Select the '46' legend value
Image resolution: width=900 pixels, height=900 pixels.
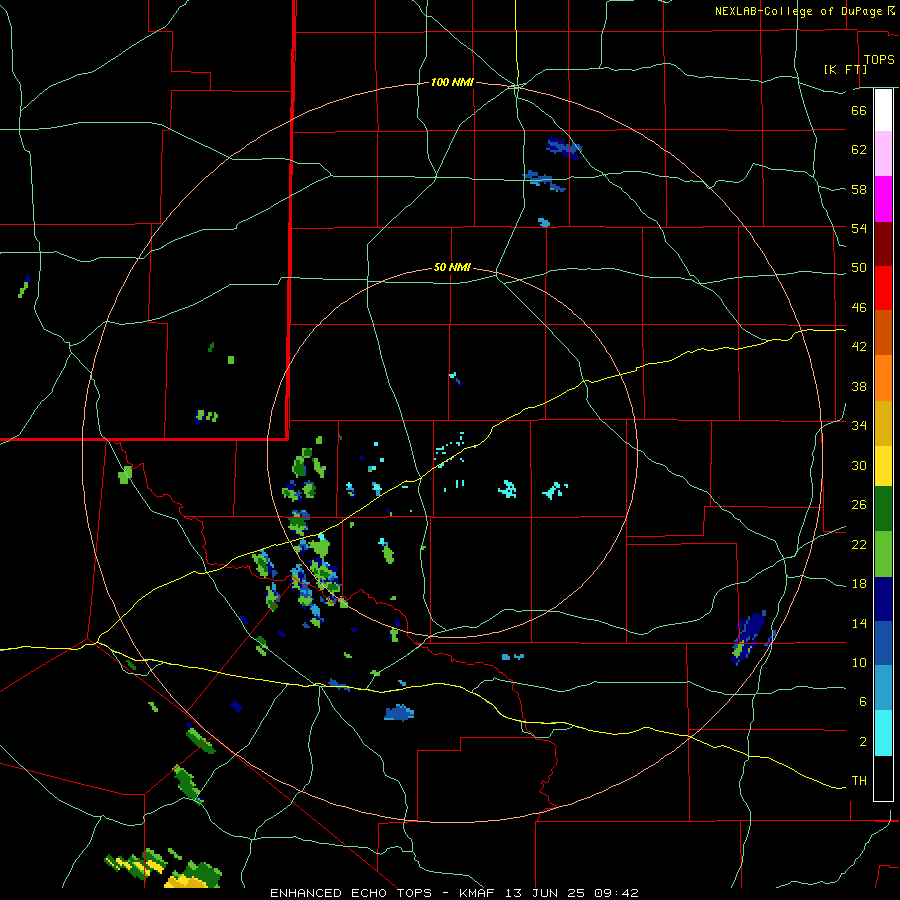(859, 308)
